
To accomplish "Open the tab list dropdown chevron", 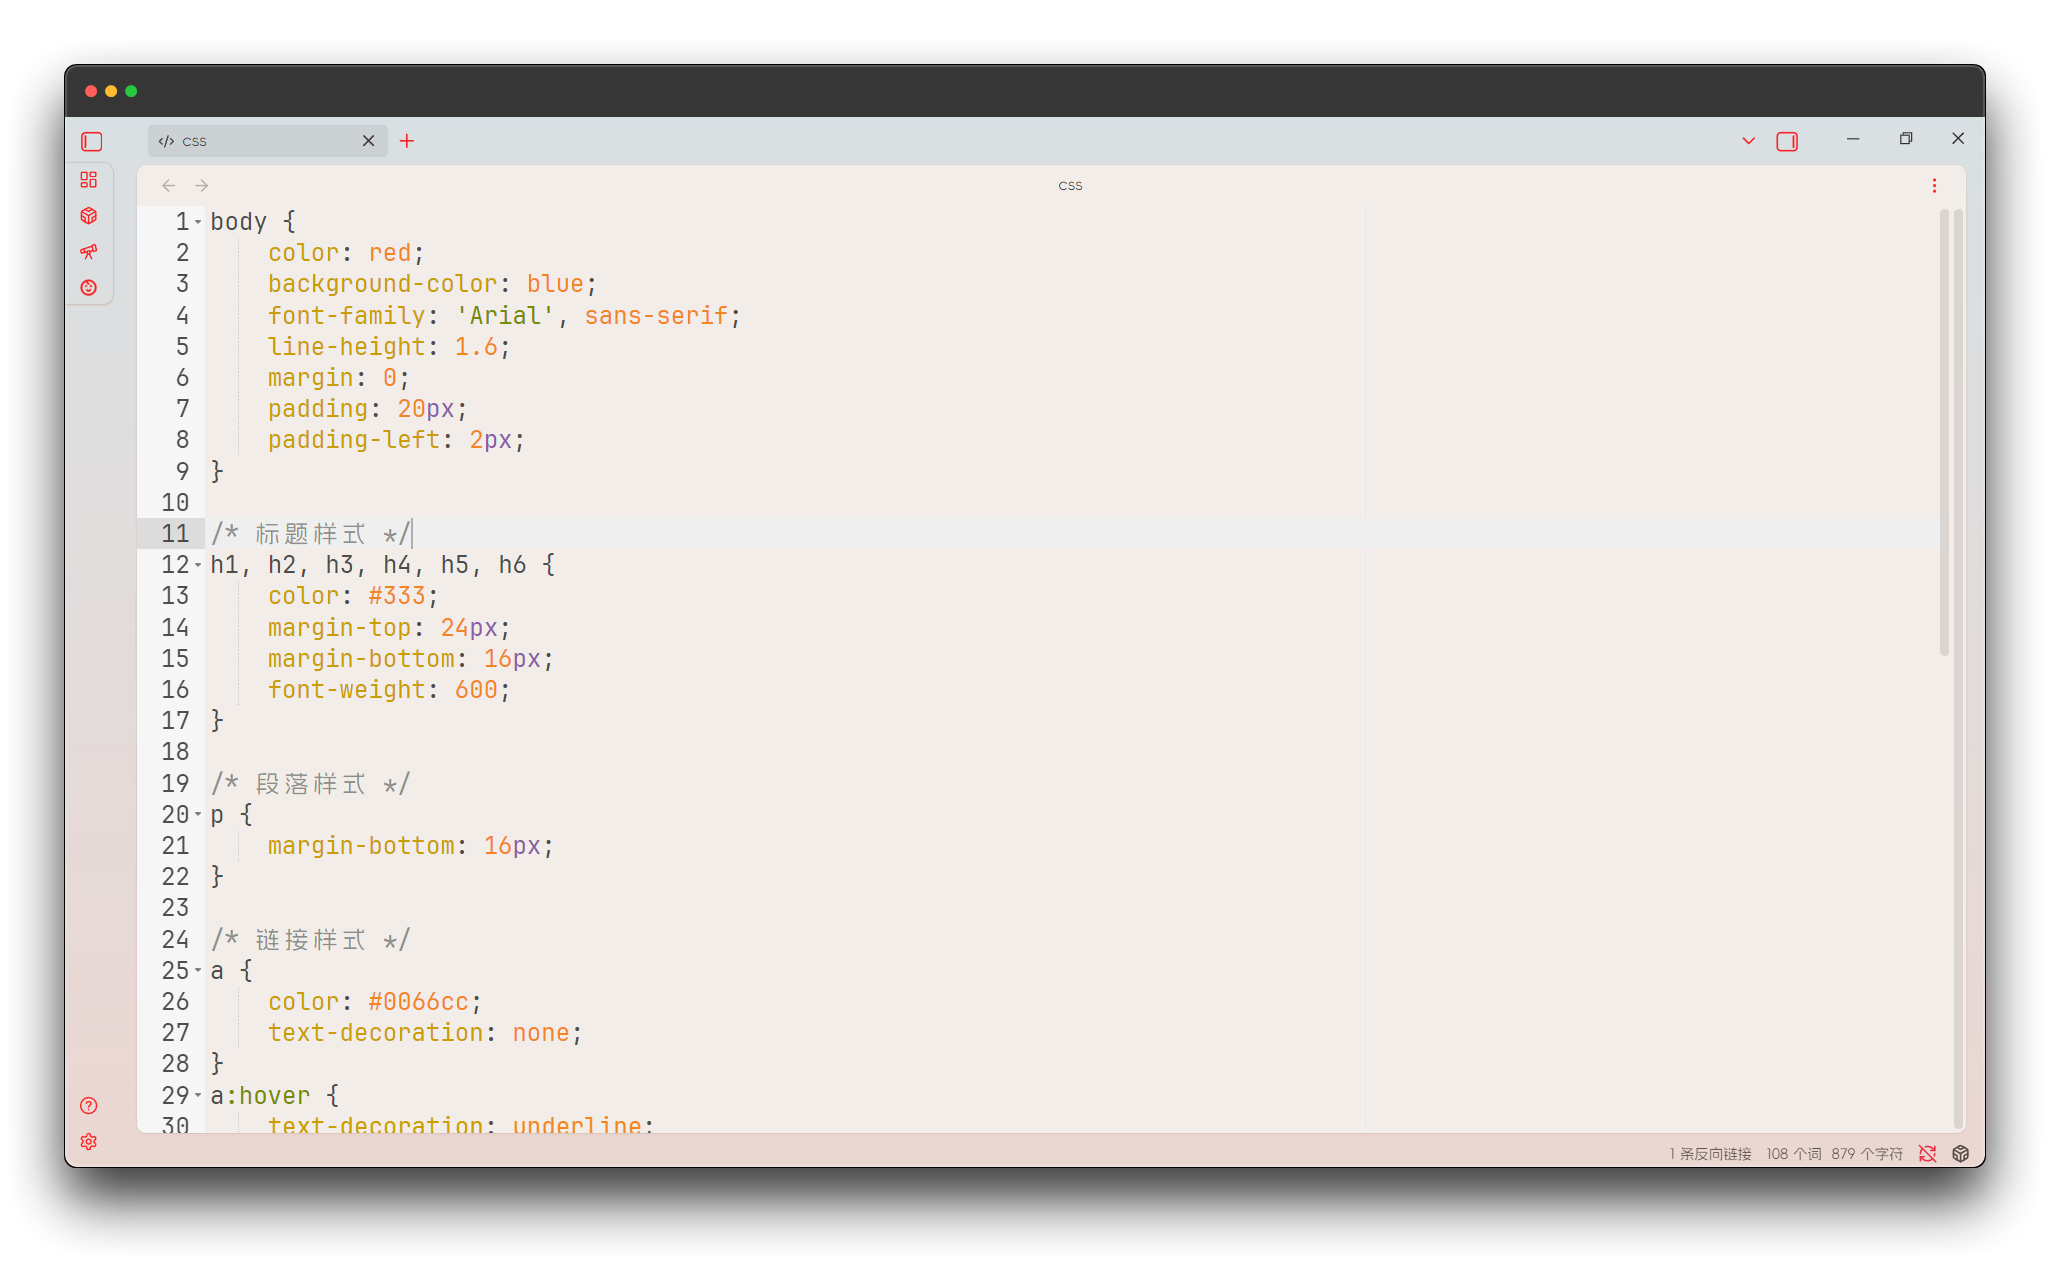I will click(1748, 141).
